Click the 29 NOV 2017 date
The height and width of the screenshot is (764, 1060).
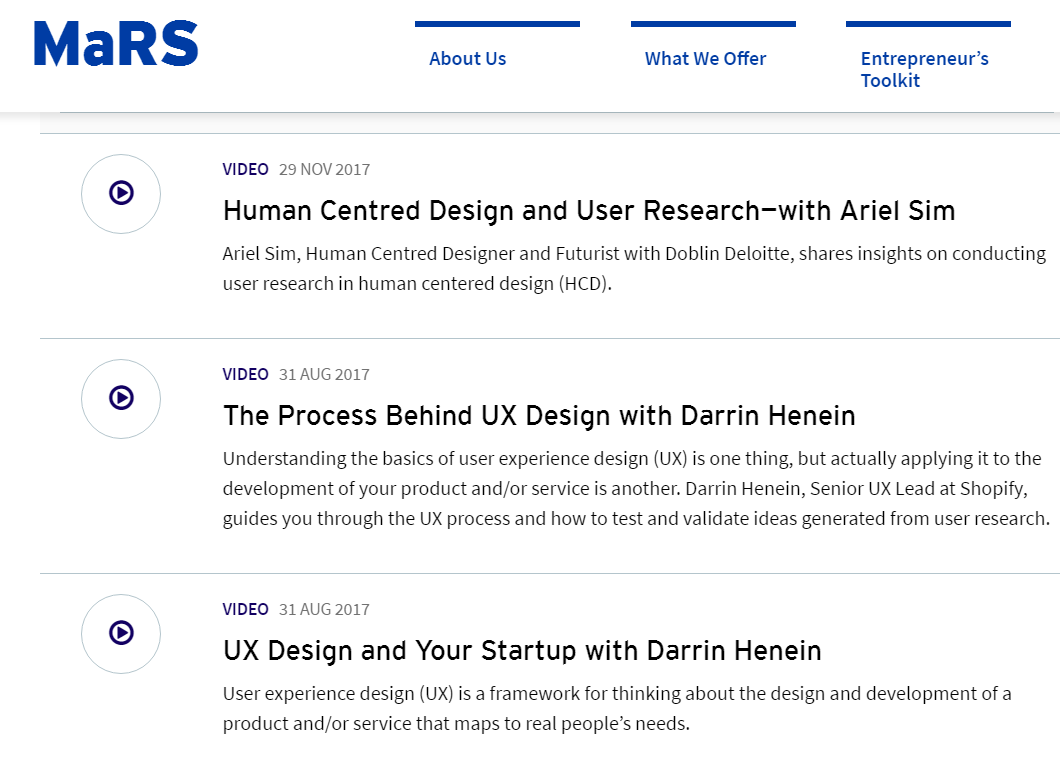click(324, 169)
